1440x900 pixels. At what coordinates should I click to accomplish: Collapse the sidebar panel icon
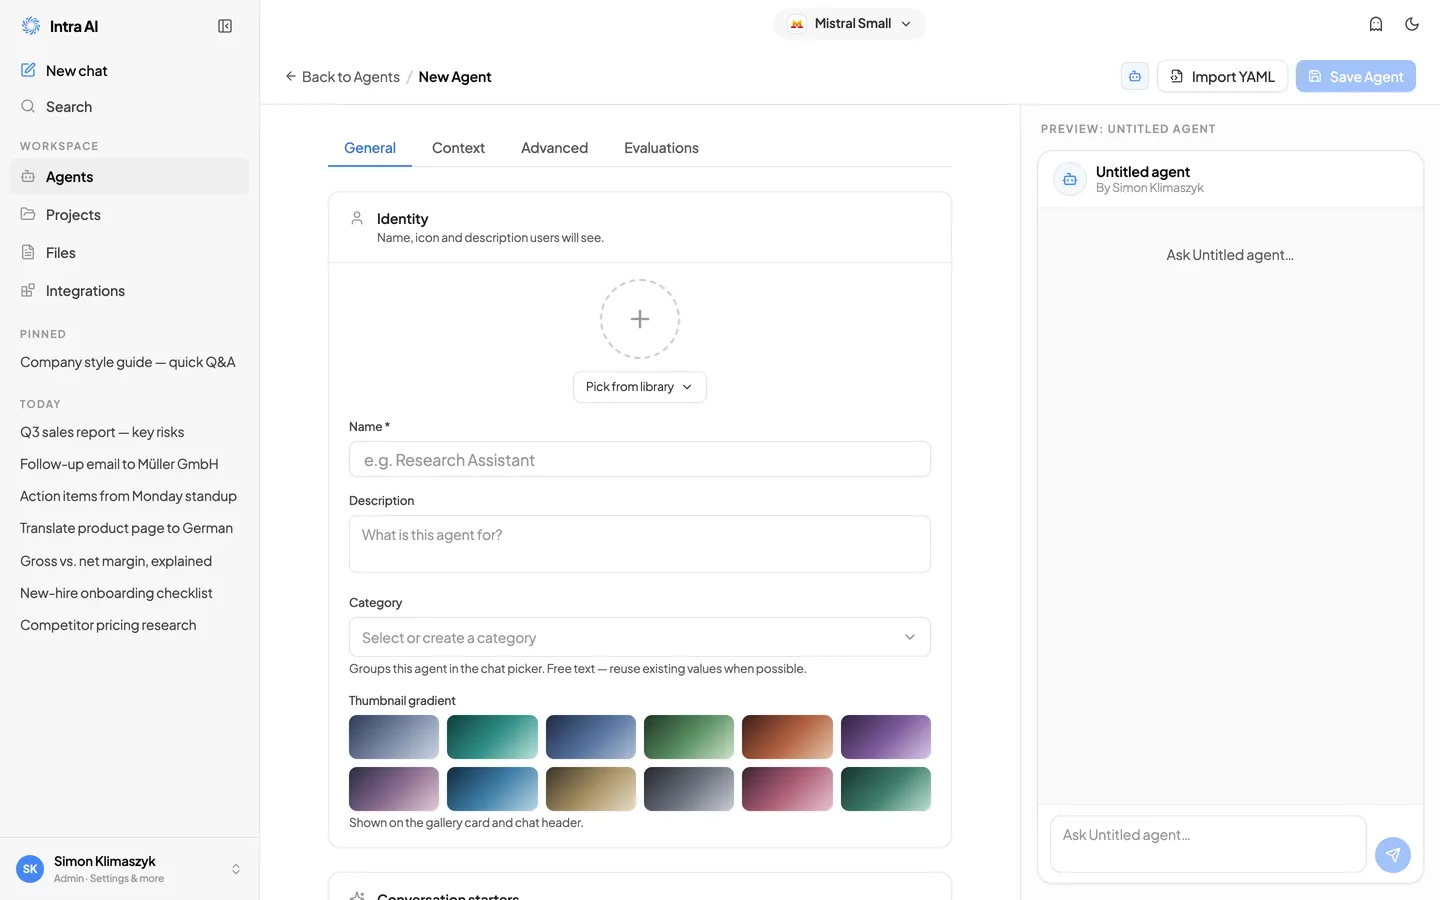[225, 26]
